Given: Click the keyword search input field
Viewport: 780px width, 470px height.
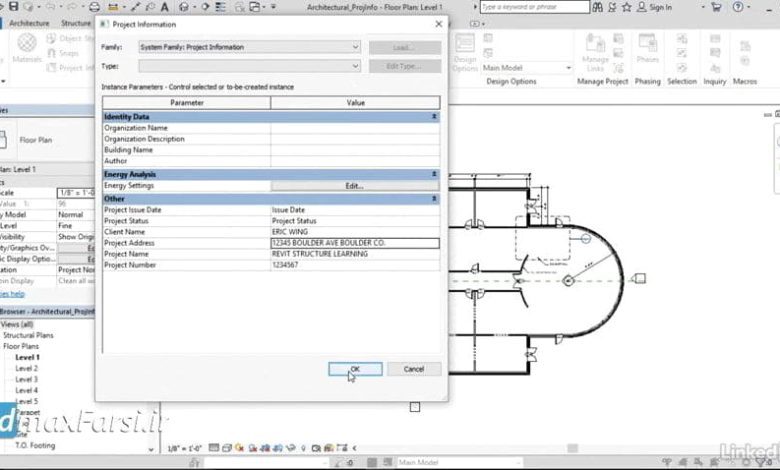Looking at the screenshot, I should pyautogui.click(x=535, y=7).
